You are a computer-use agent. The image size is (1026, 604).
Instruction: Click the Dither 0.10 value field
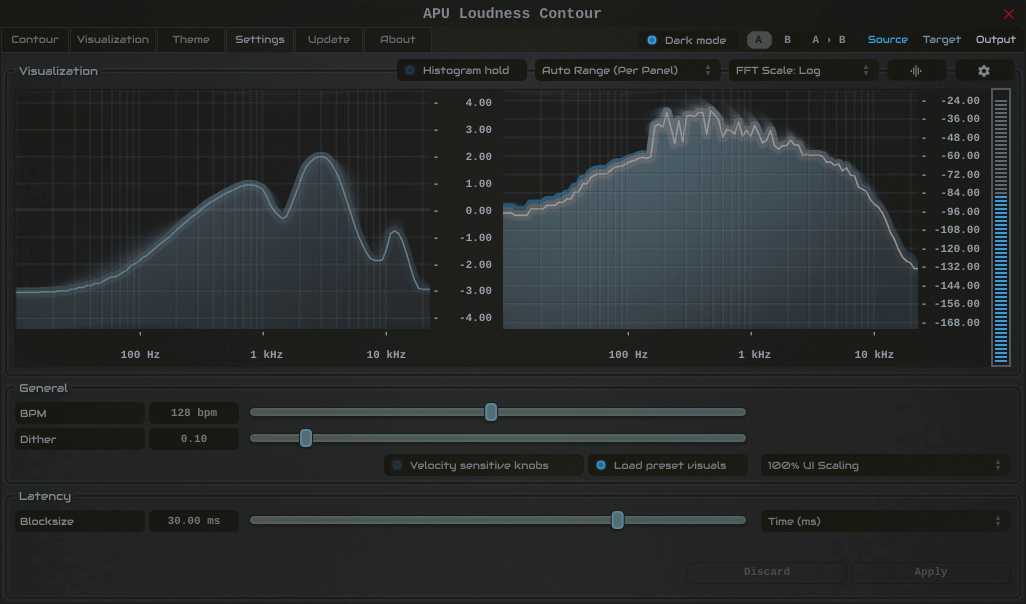[x=194, y=439]
